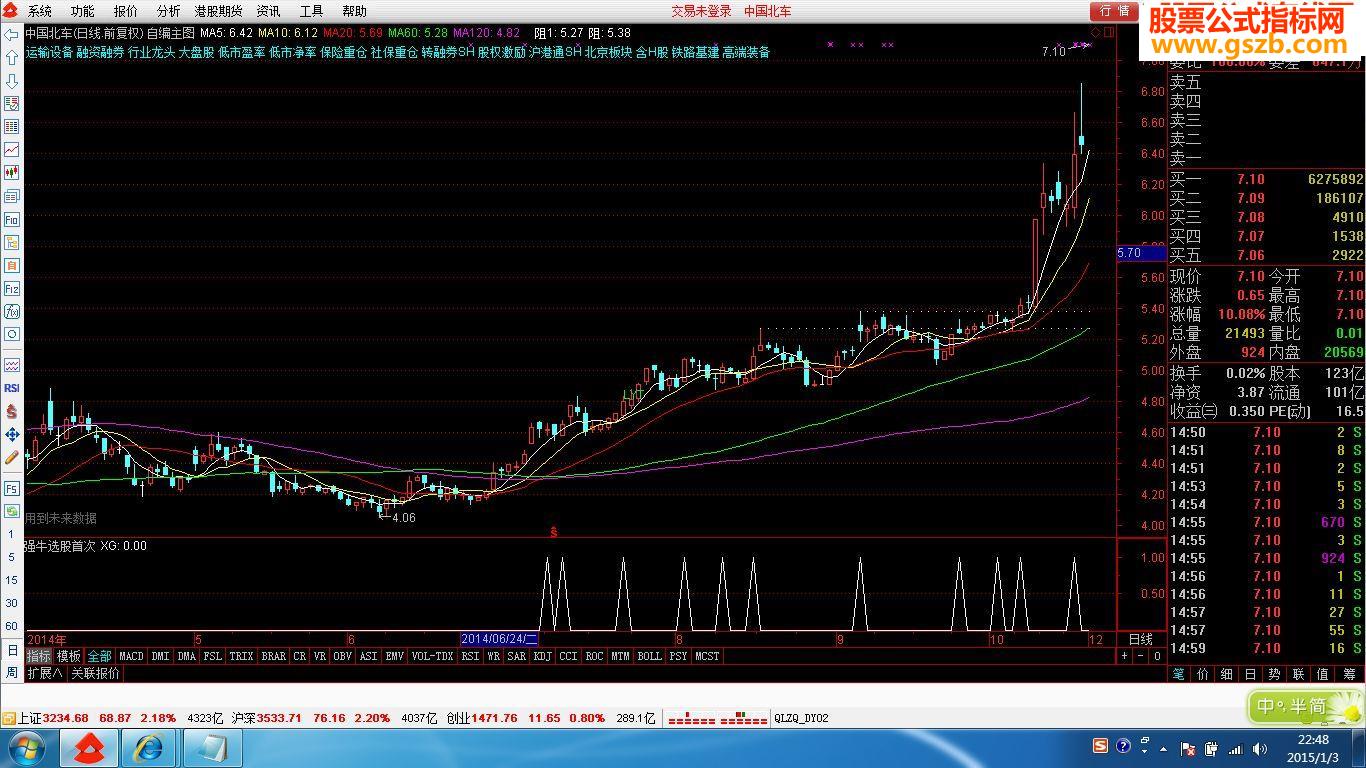Open Internet Explorer from the taskbar
The height and width of the screenshot is (768, 1366).
150,747
